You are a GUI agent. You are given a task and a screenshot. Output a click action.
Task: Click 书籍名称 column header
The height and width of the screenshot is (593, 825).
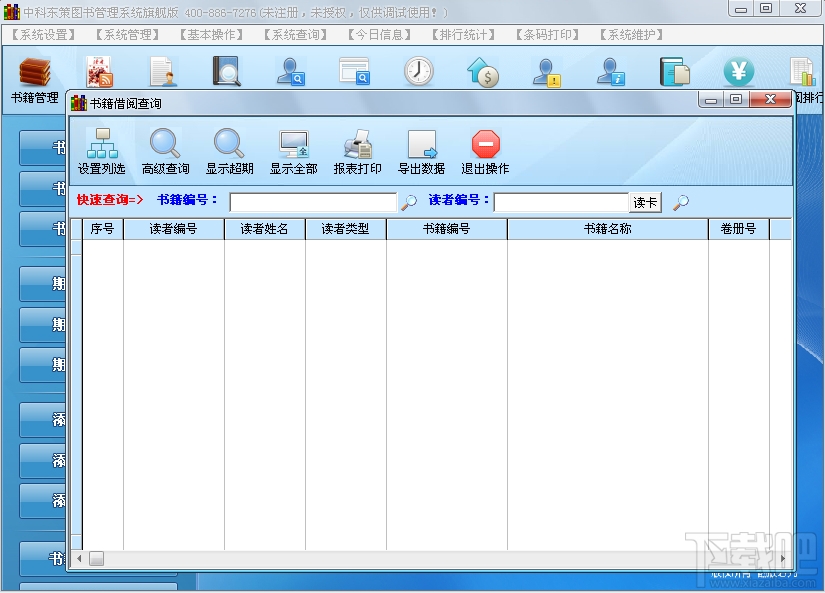coord(608,229)
